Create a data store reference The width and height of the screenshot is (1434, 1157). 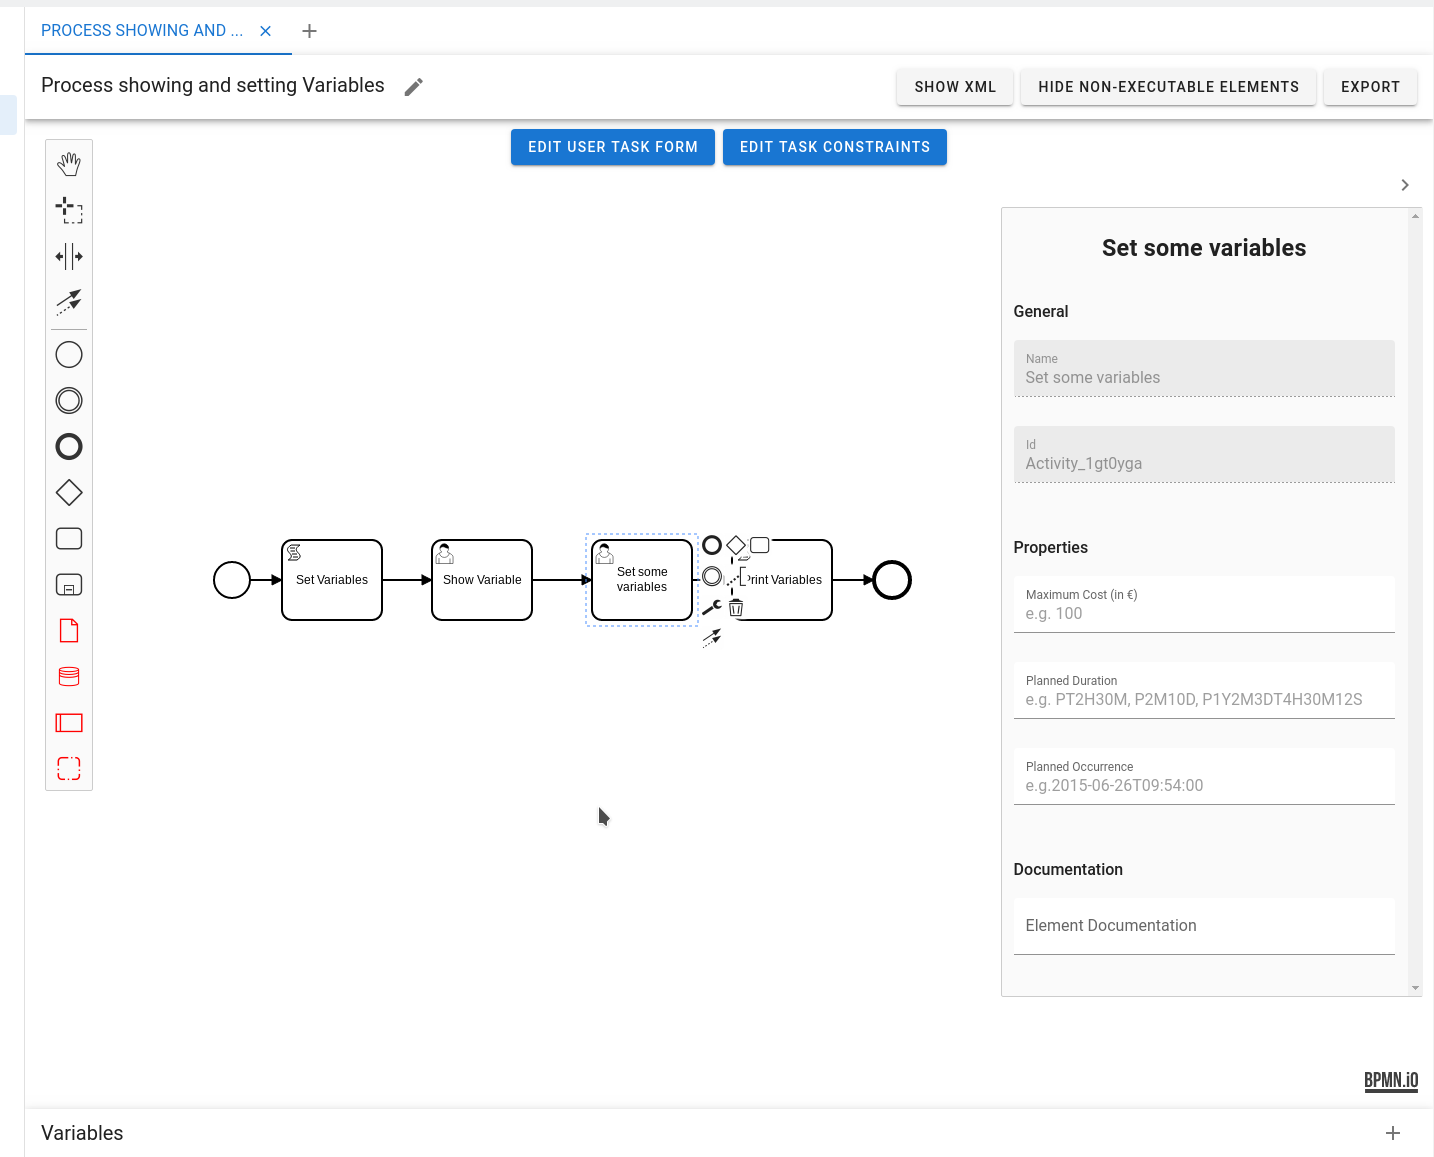pos(69,677)
